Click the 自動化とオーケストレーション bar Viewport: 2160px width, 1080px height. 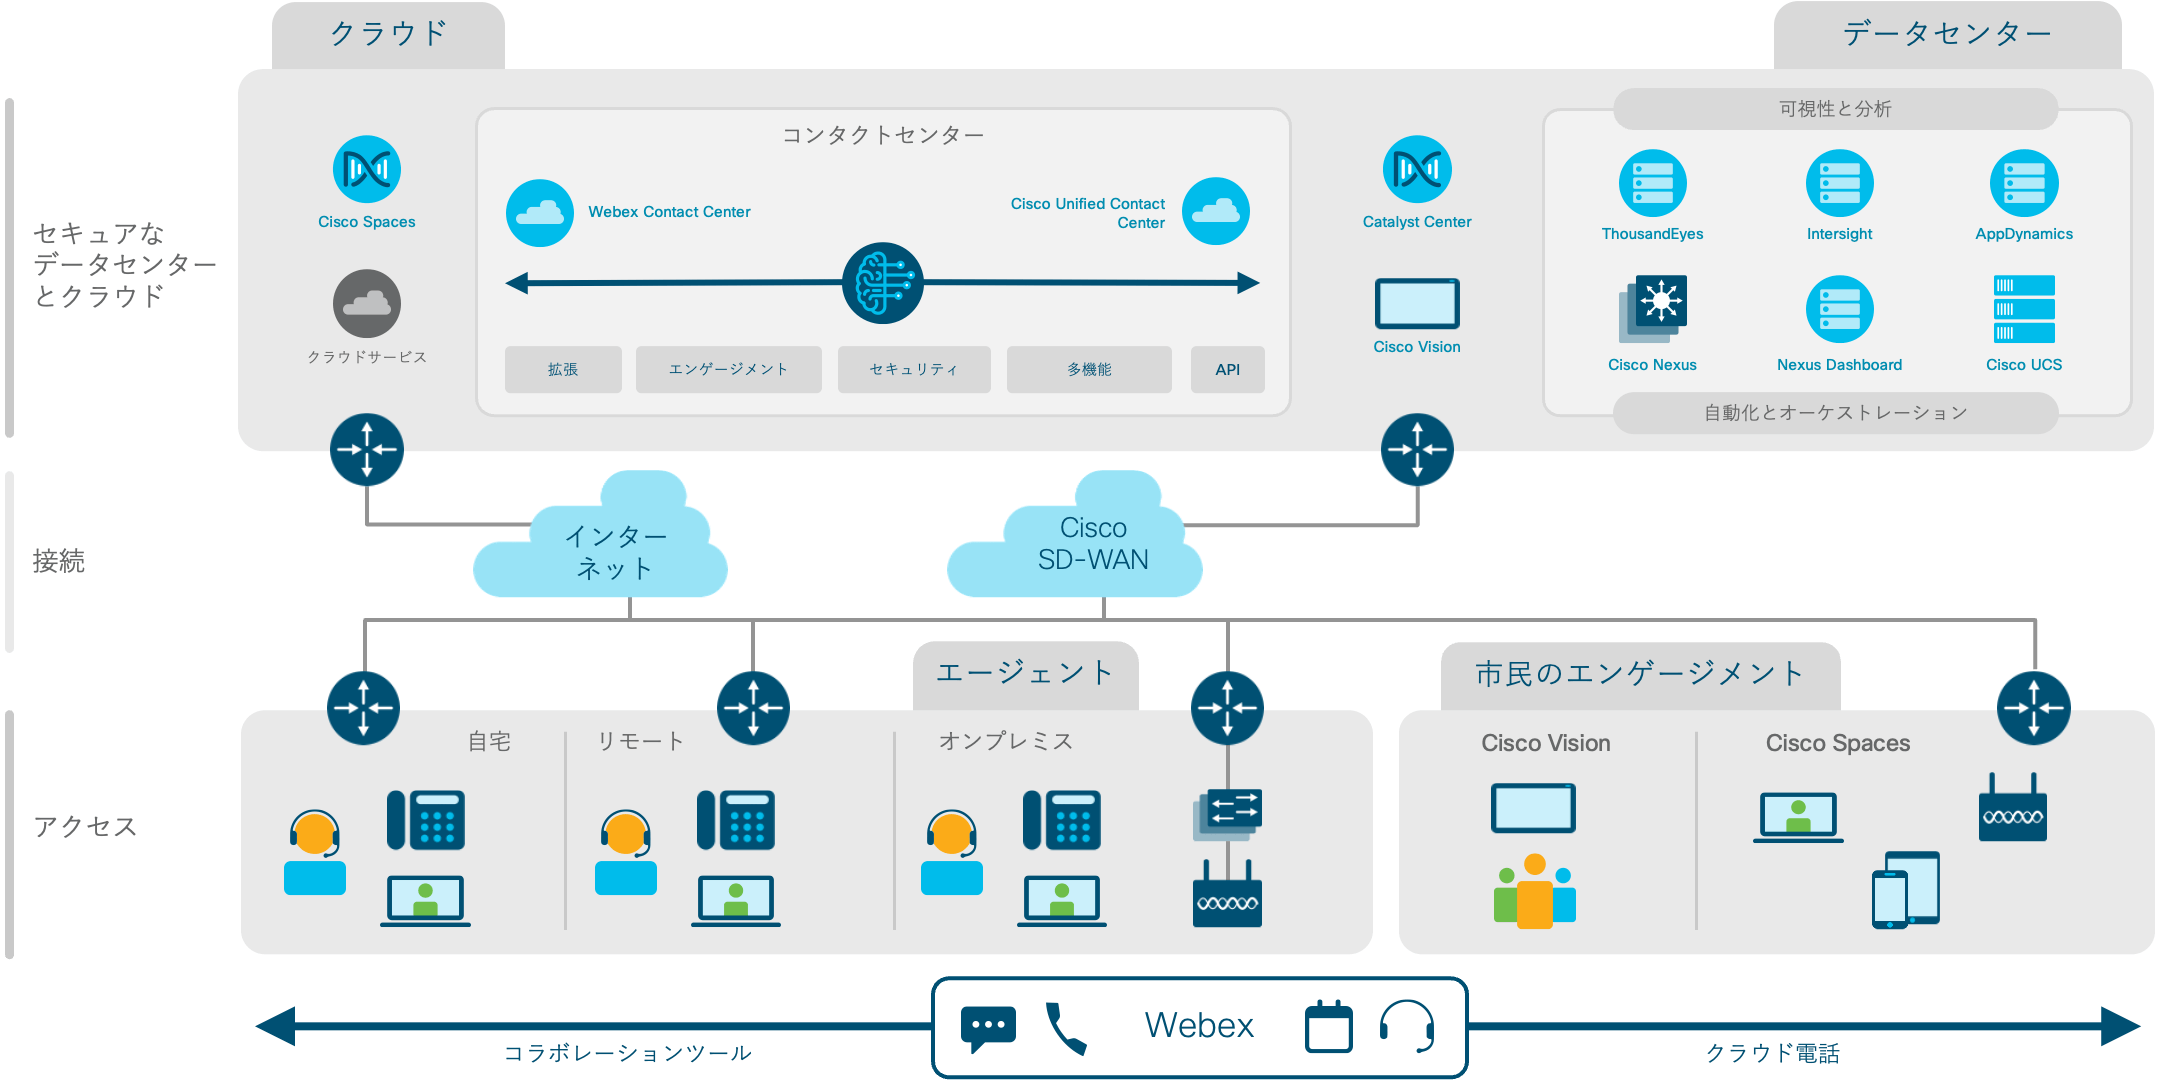pyautogui.click(x=1835, y=413)
